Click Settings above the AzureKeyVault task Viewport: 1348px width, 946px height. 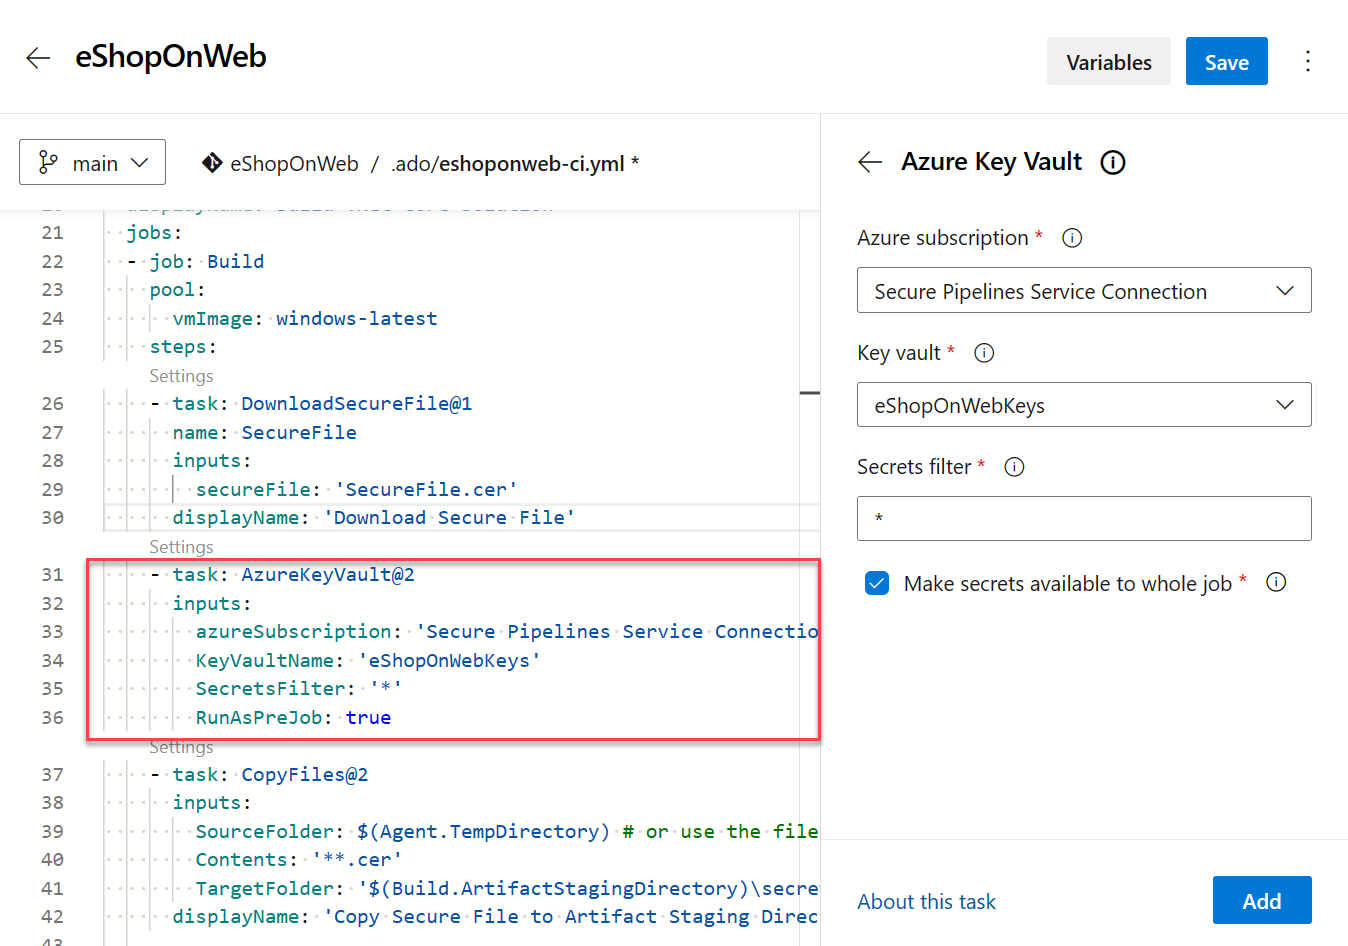(181, 546)
